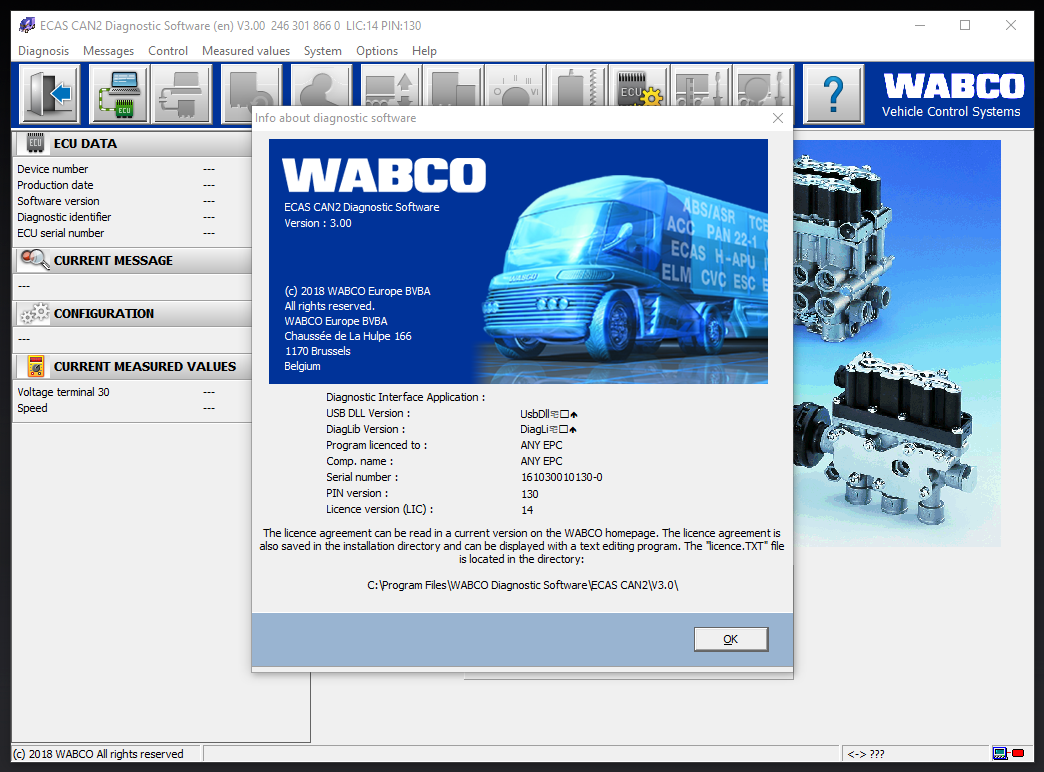The height and width of the screenshot is (772, 1044).
Task: Click the PIN version value 130
Action: point(529,494)
